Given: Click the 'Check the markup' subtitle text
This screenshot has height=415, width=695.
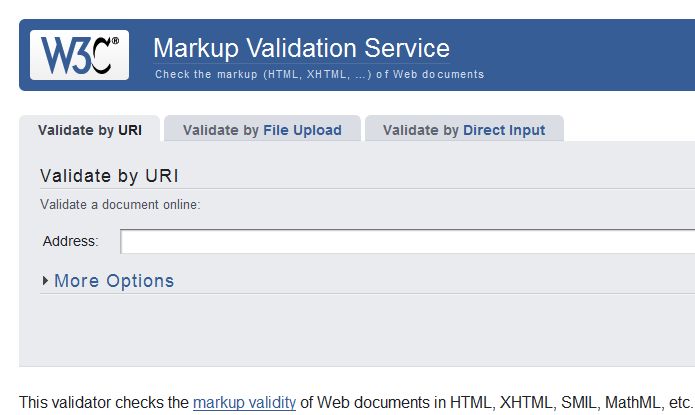Looking at the screenshot, I should tap(206, 74).
